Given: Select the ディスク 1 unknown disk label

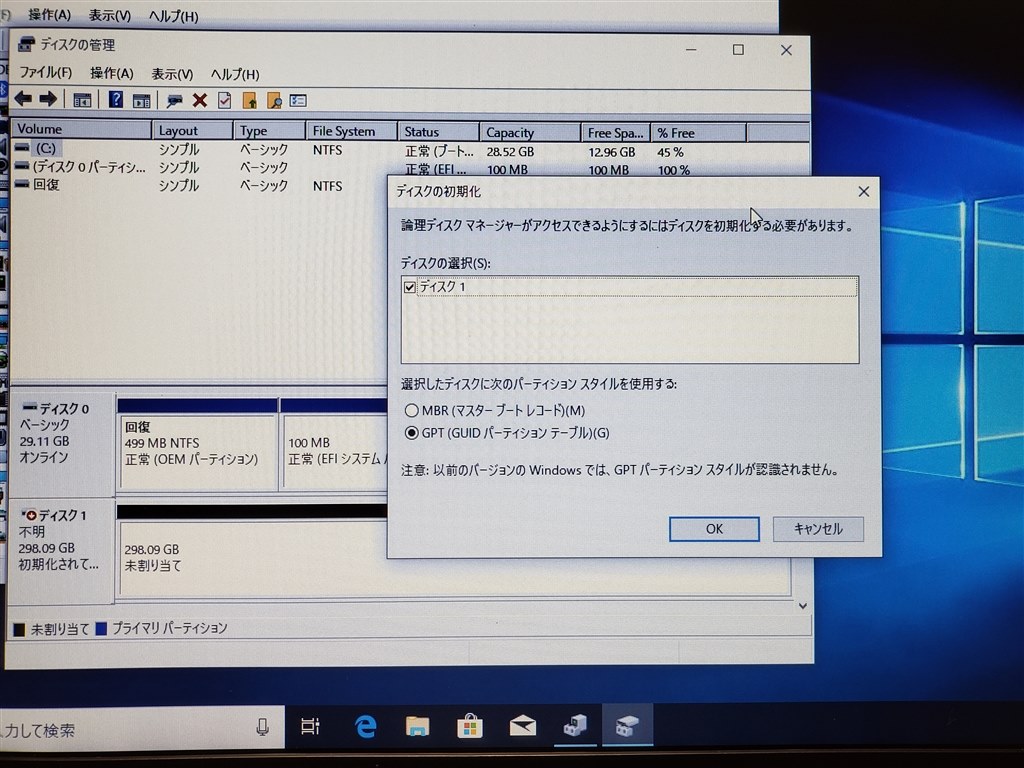Looking at the screenshot, I should (61, 551).
